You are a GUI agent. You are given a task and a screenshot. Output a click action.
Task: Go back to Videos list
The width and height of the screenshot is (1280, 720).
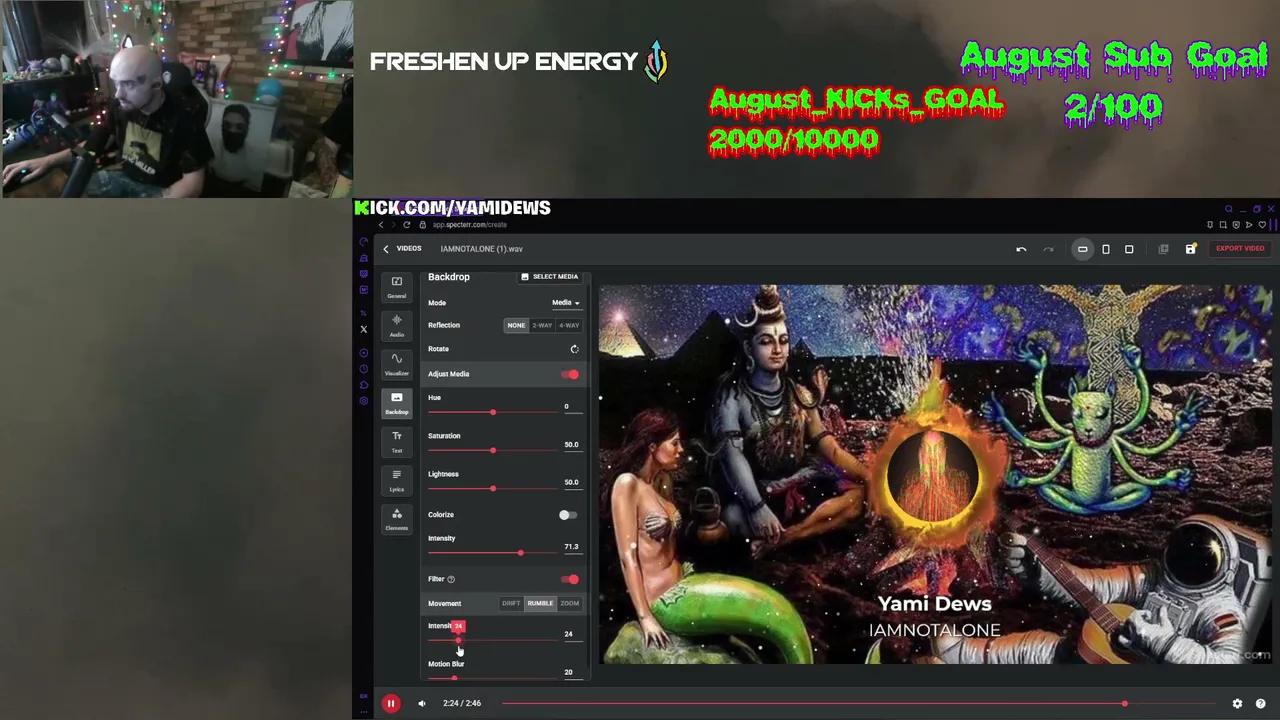click(402, 249)
